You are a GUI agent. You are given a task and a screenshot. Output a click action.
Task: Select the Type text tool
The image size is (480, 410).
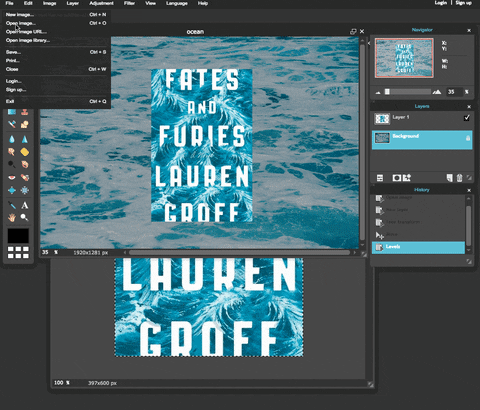point(24,205)
